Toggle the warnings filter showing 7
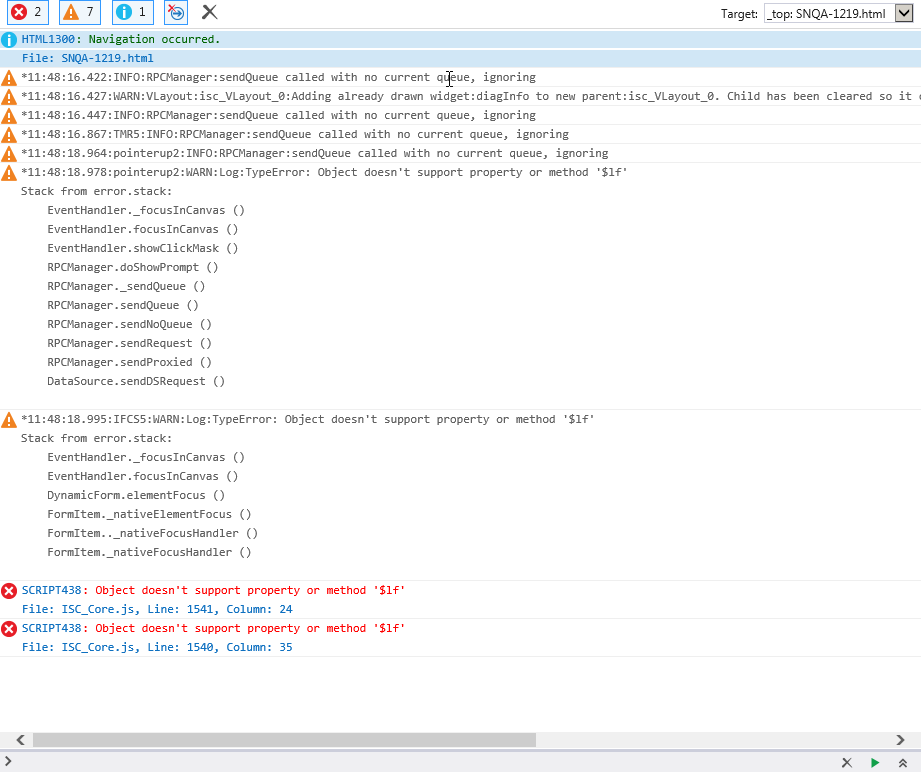This screenshot has height=772, width=921. pyautogui.click(x=80, y=12)
